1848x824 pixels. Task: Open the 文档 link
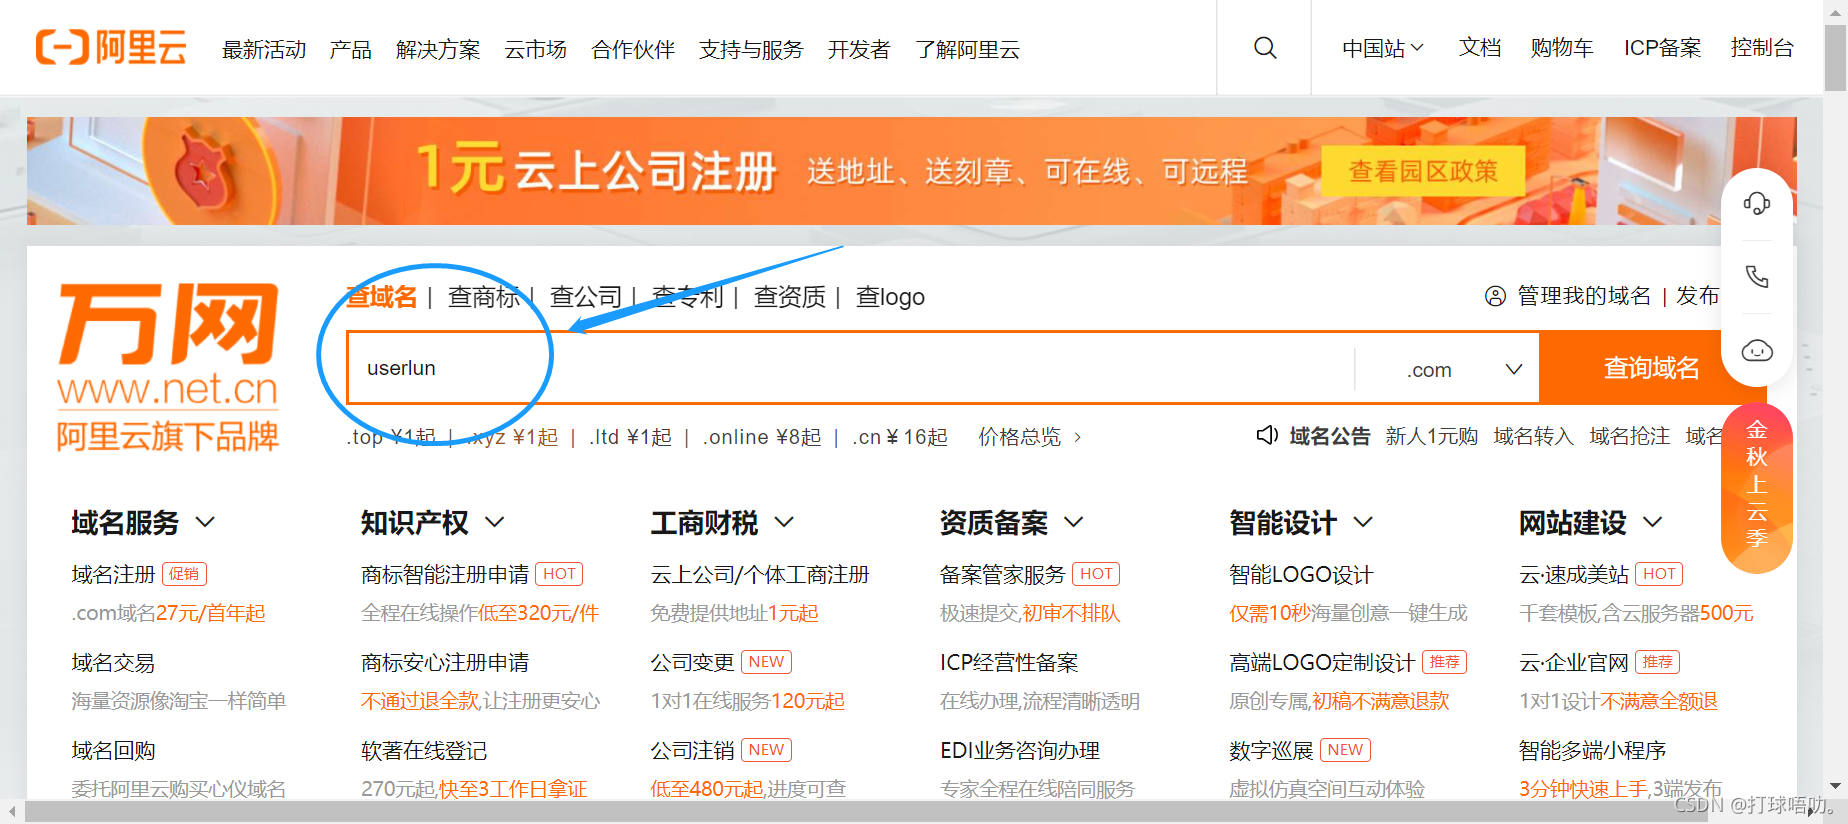(1480, 48)
